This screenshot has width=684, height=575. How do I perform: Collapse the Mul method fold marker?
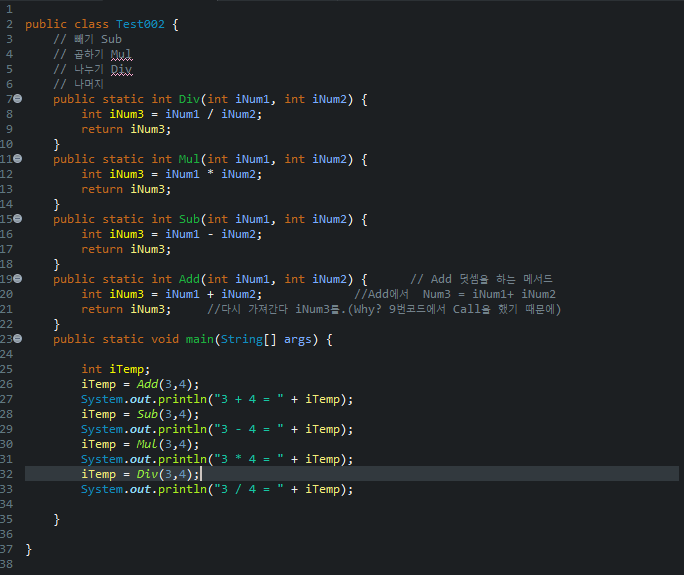click(17, 159)
